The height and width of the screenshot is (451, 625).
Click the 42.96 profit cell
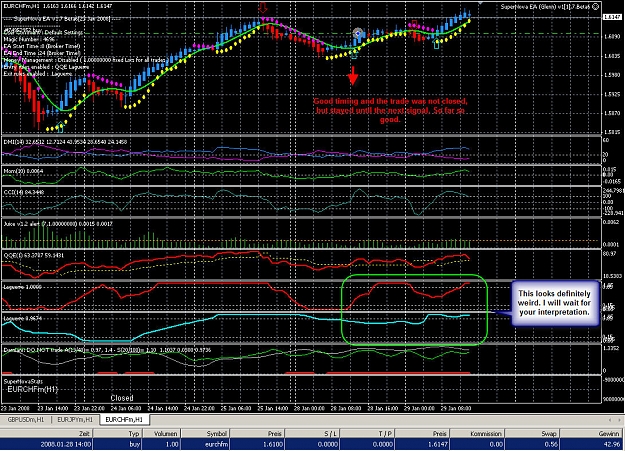click(x=612, y=444)
